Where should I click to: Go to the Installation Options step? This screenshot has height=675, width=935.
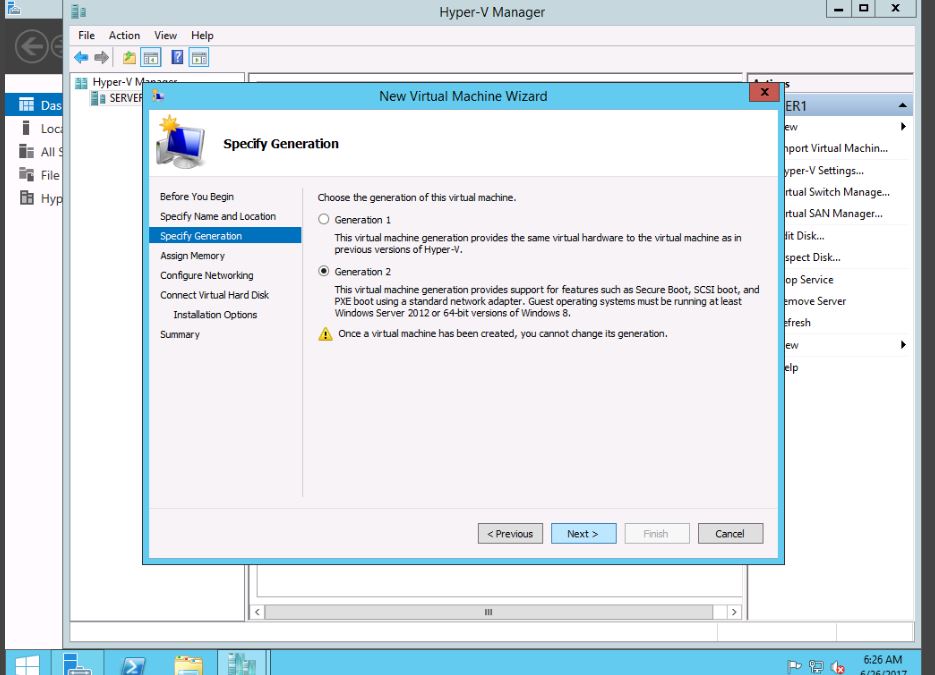[x=215, y=314]
